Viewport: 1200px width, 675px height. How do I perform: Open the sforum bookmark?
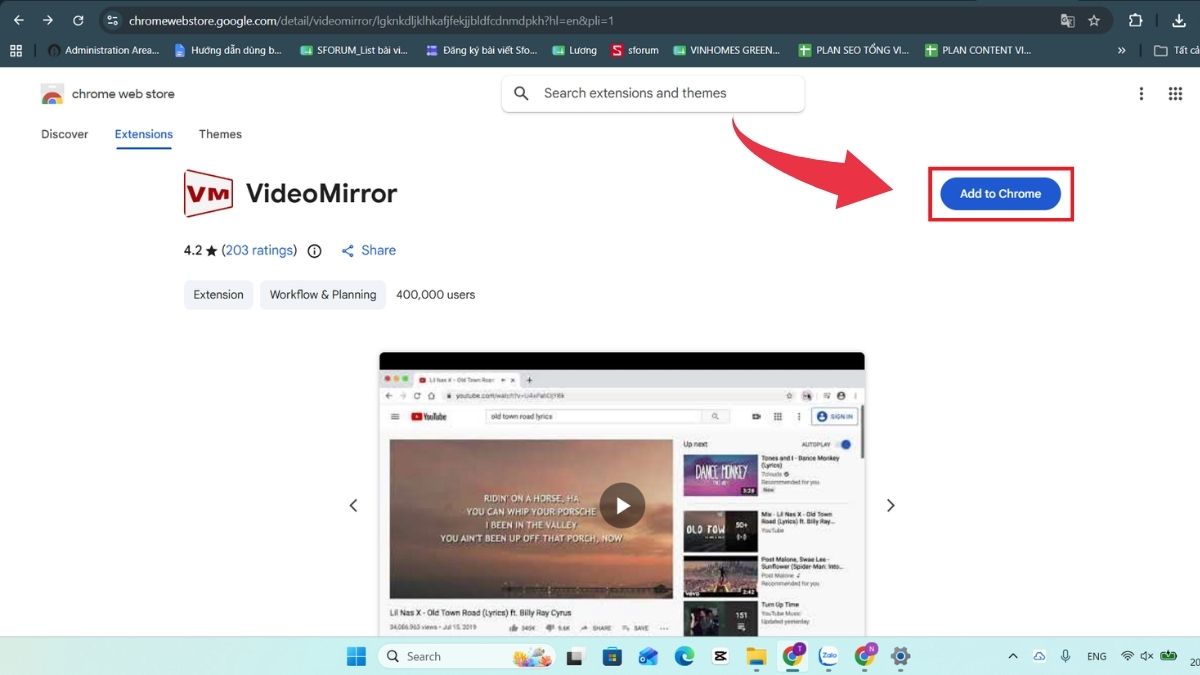pyautogui.click(x=635, y=50)
